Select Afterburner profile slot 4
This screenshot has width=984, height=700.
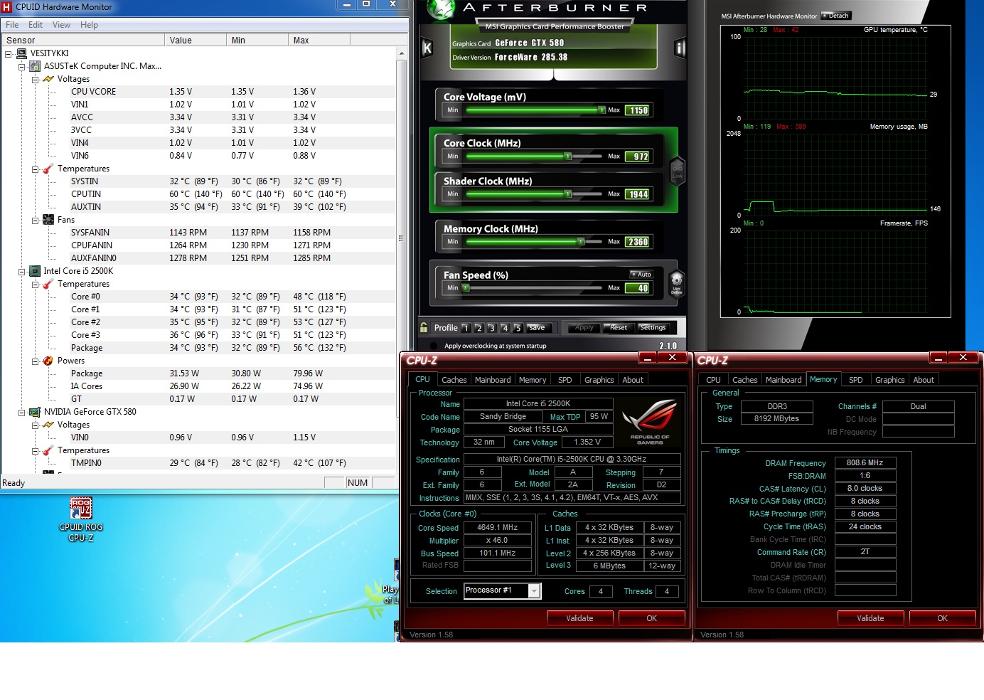tap(505, 328)
